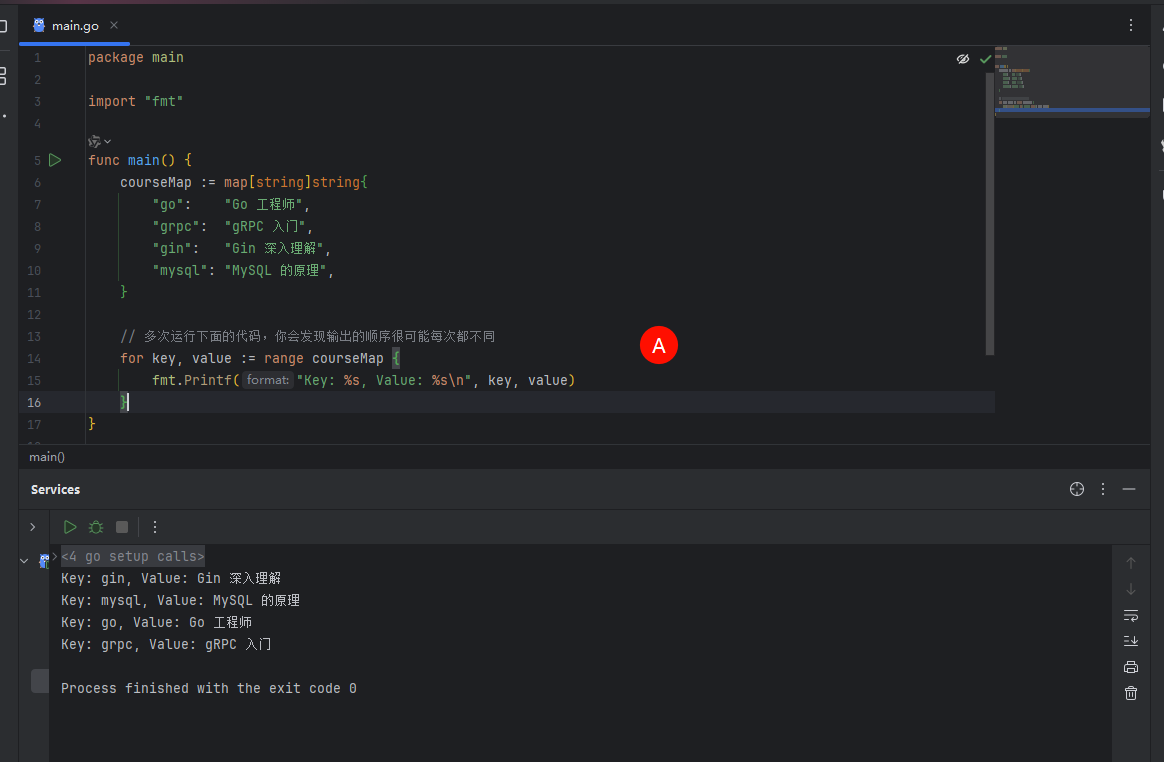
Task: Click output line 'Key: mysql, Value: MySQL 的原理'
Action: coord(180,600)
